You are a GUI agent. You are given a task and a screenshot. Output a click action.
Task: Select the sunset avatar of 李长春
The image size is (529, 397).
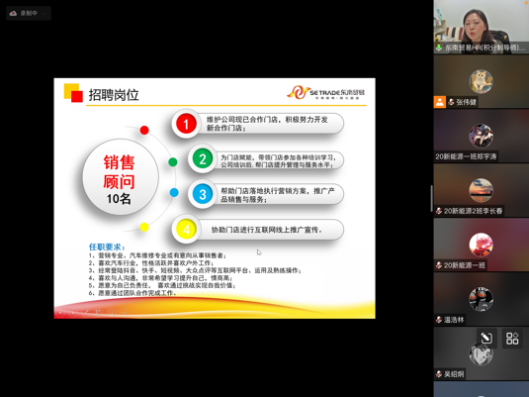point(481,190)
